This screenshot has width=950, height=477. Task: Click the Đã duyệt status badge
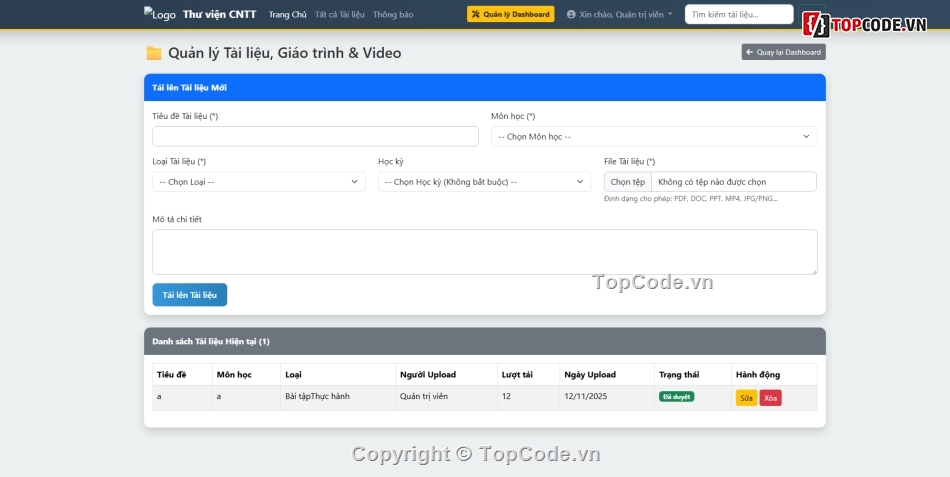click(676, 397)
